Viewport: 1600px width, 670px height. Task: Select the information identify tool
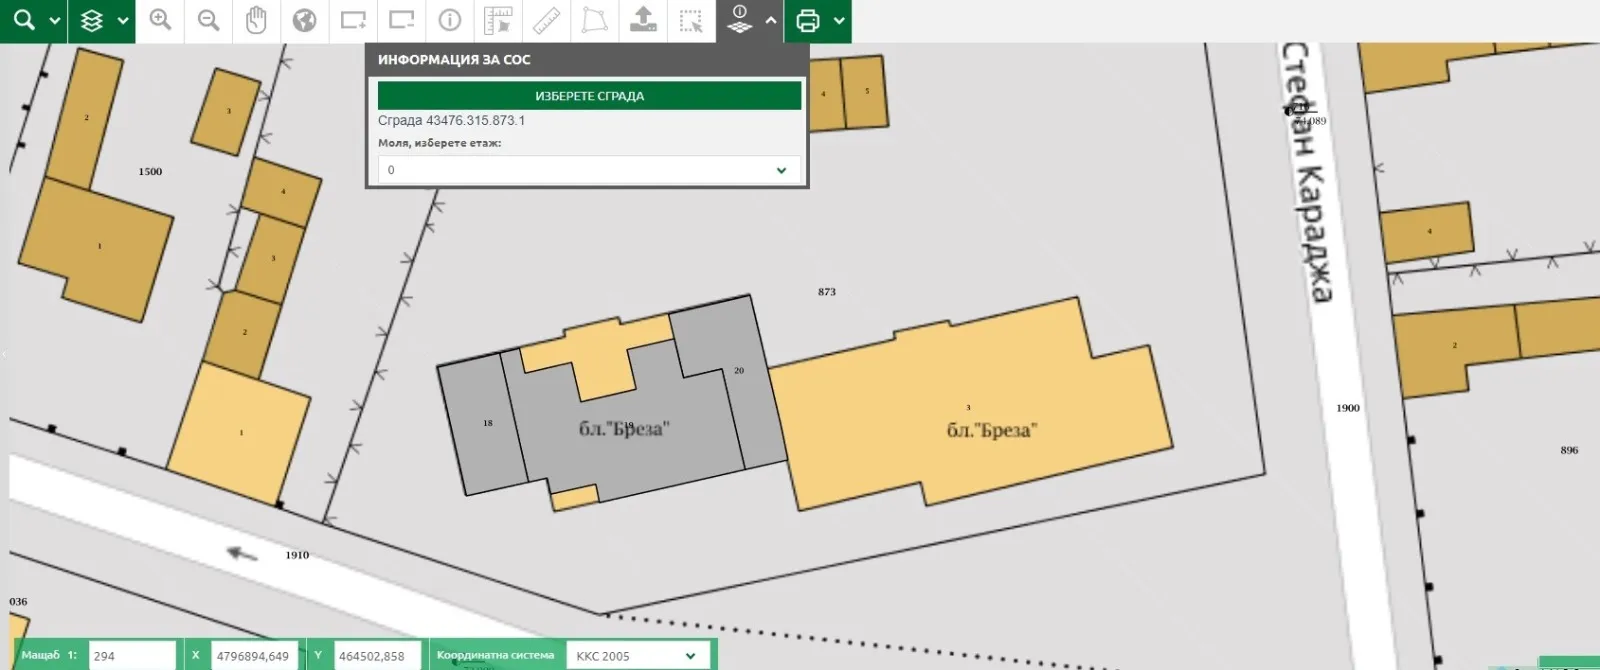tap(450, 20)
